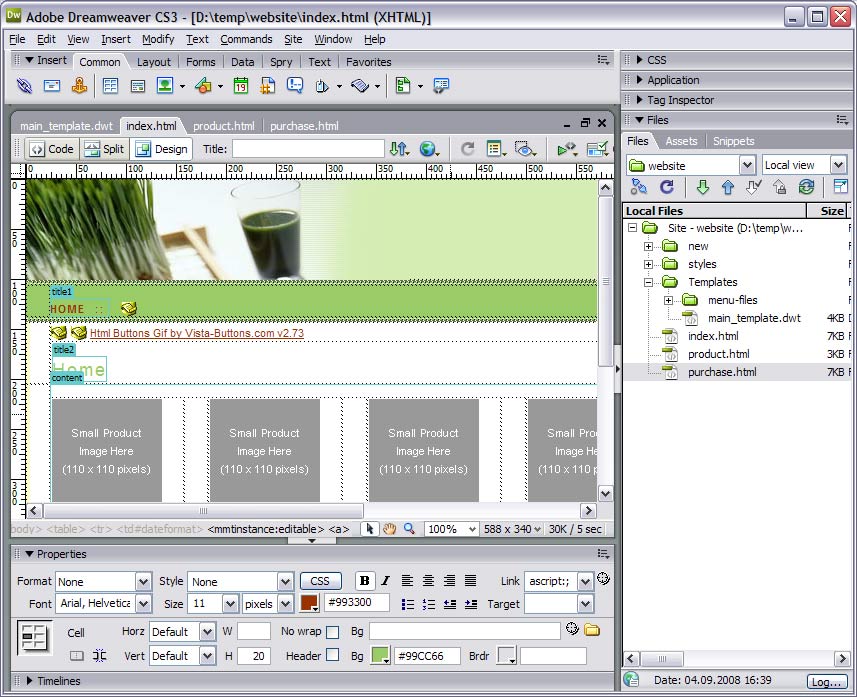Put files with blue up arrow

point(727,188)
